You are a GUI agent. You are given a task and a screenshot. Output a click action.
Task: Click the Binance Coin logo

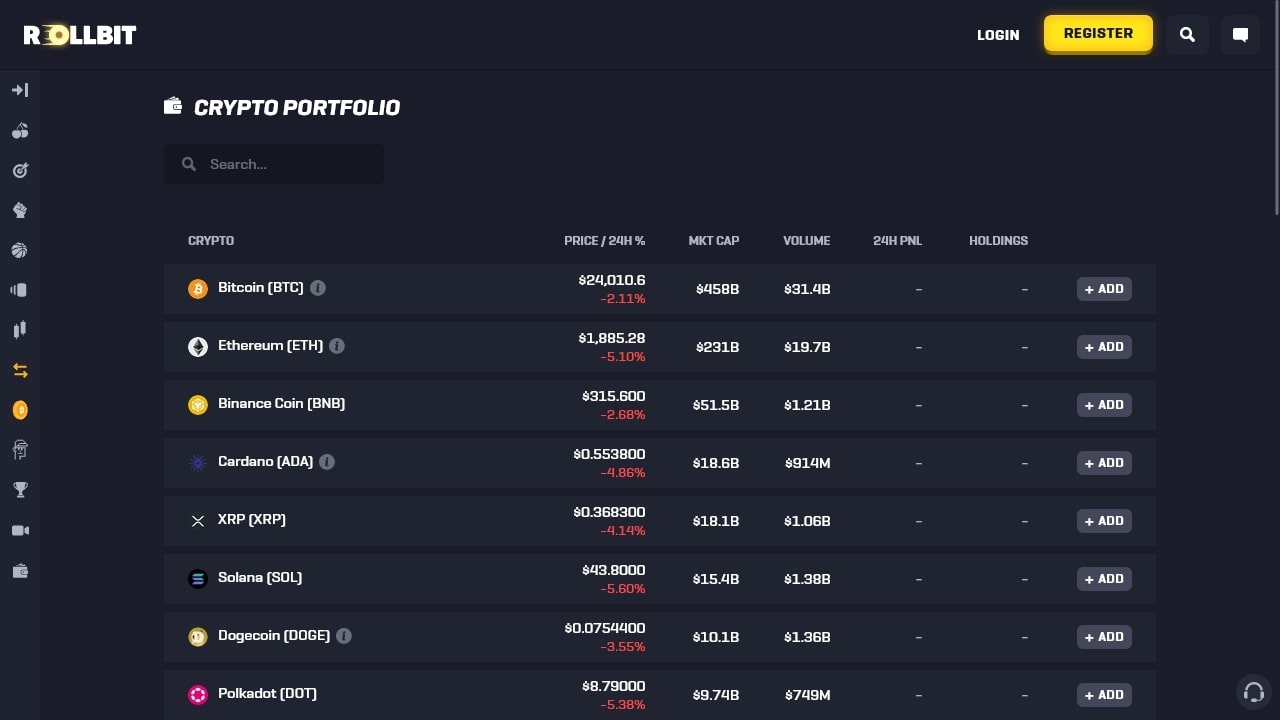point(198,405)
